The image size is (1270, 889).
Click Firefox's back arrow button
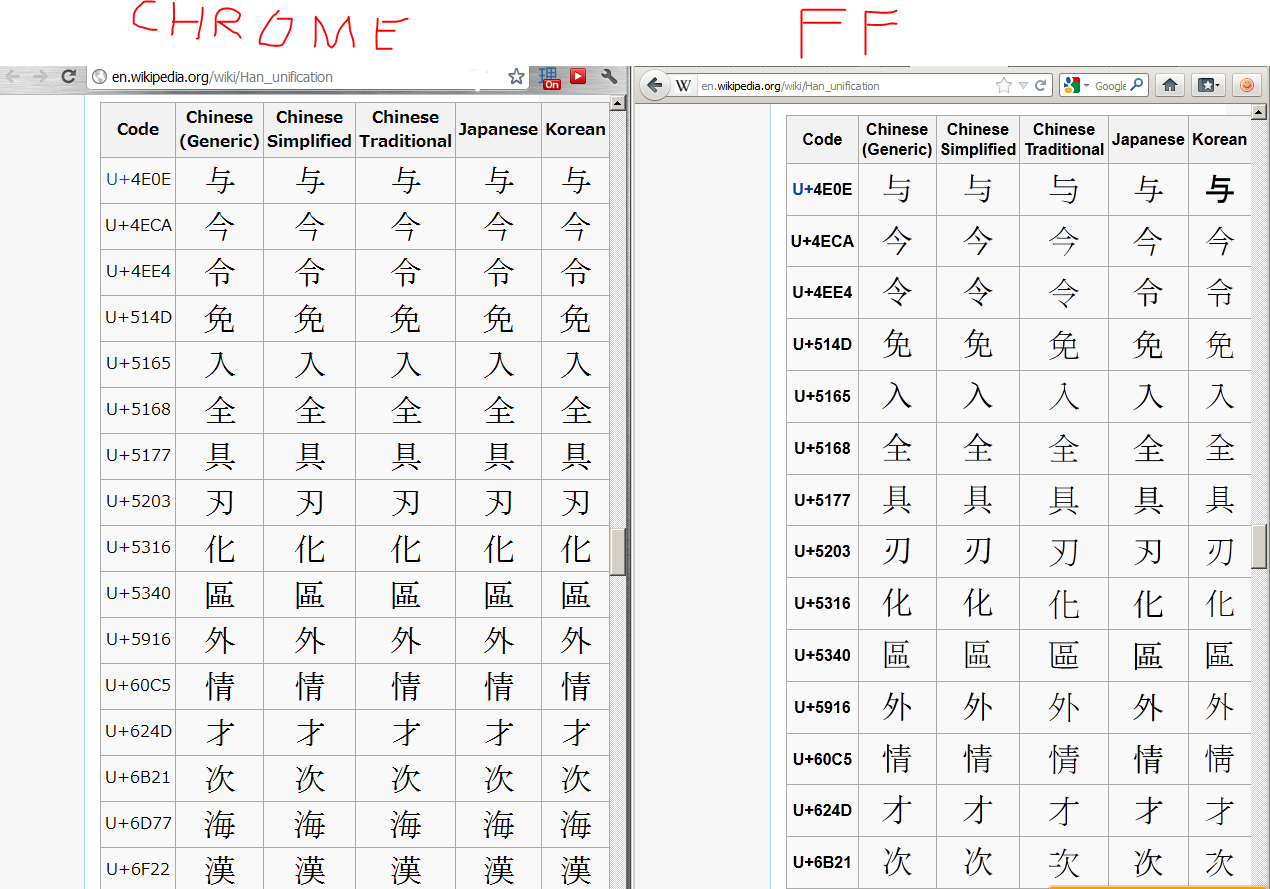(655, 85)
